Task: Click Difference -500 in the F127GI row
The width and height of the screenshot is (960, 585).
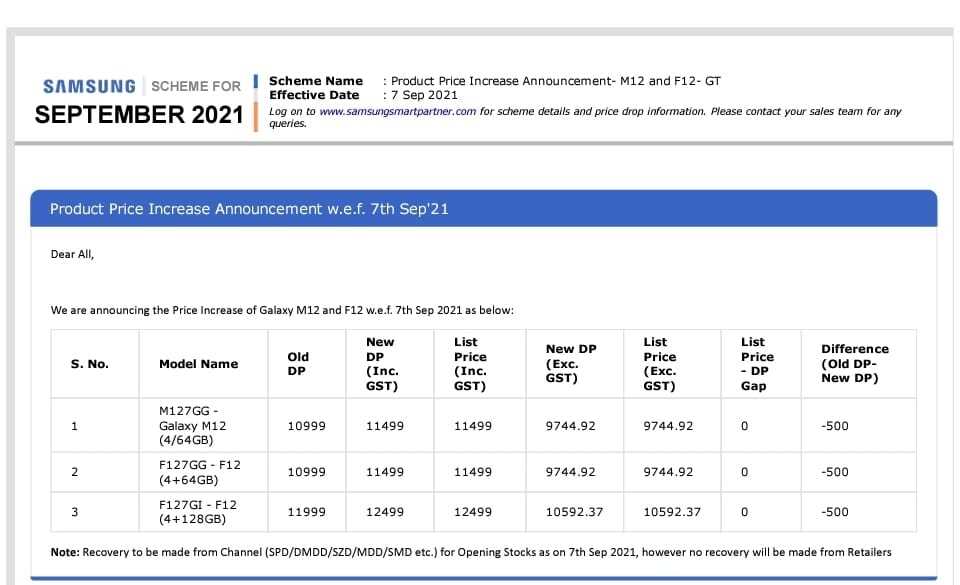Action: 835,512
